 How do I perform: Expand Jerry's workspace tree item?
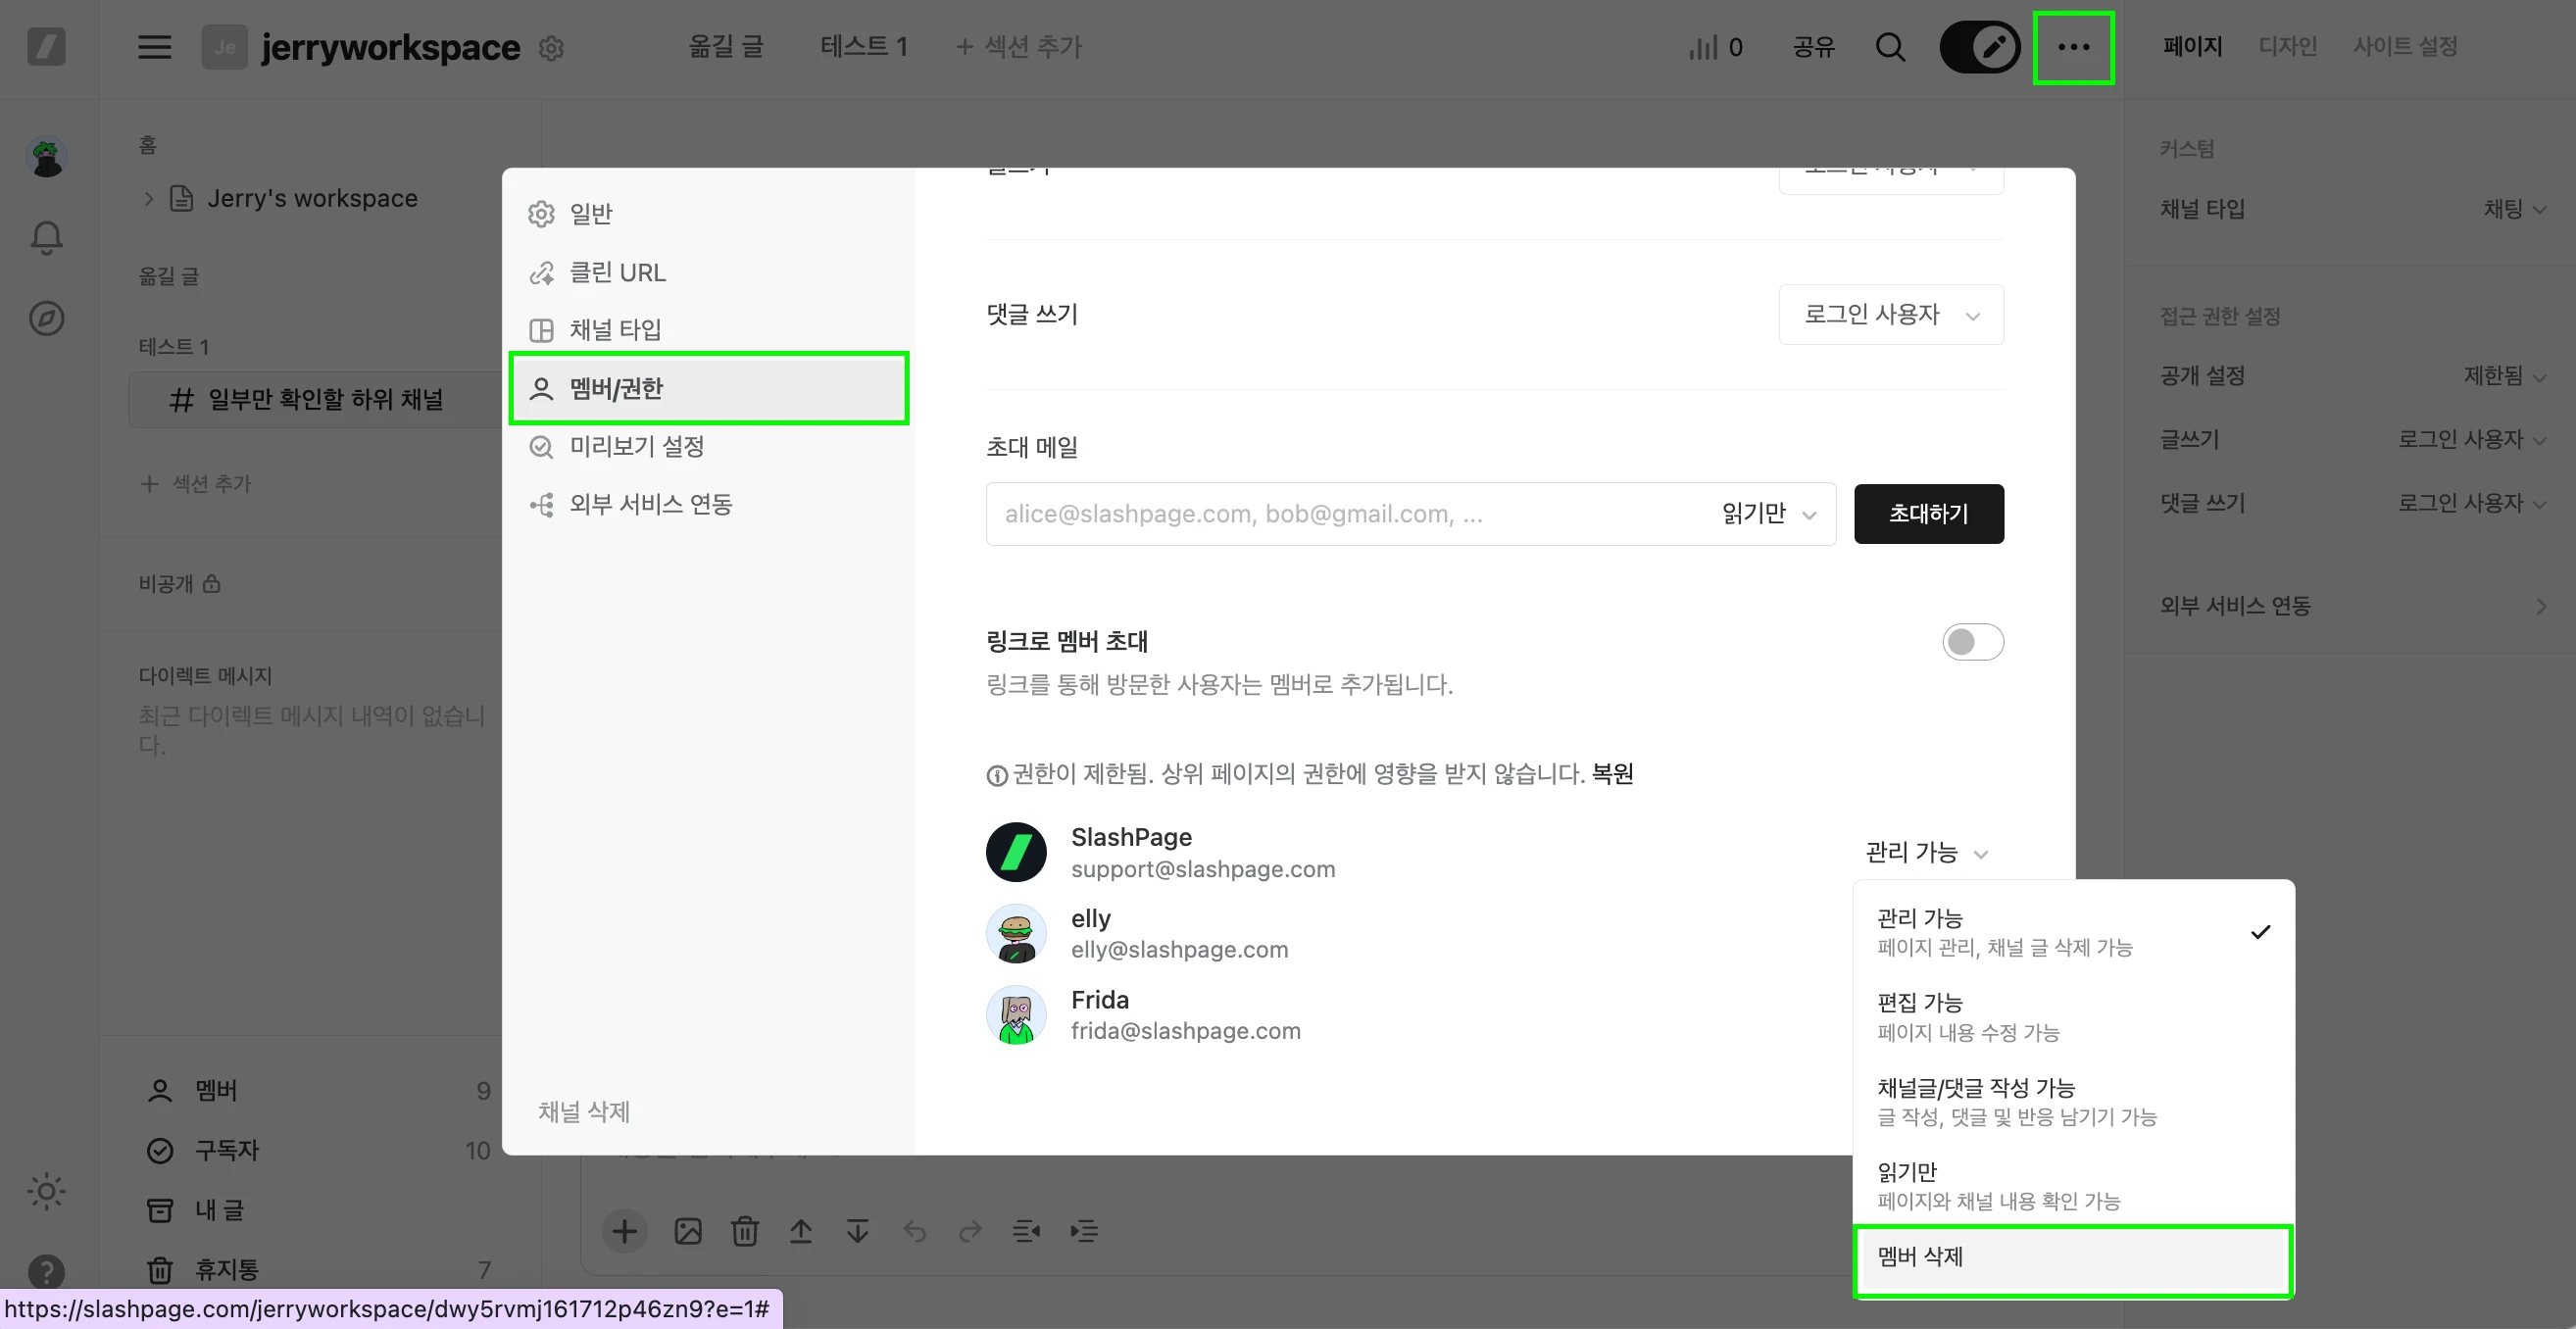[149, 199]
